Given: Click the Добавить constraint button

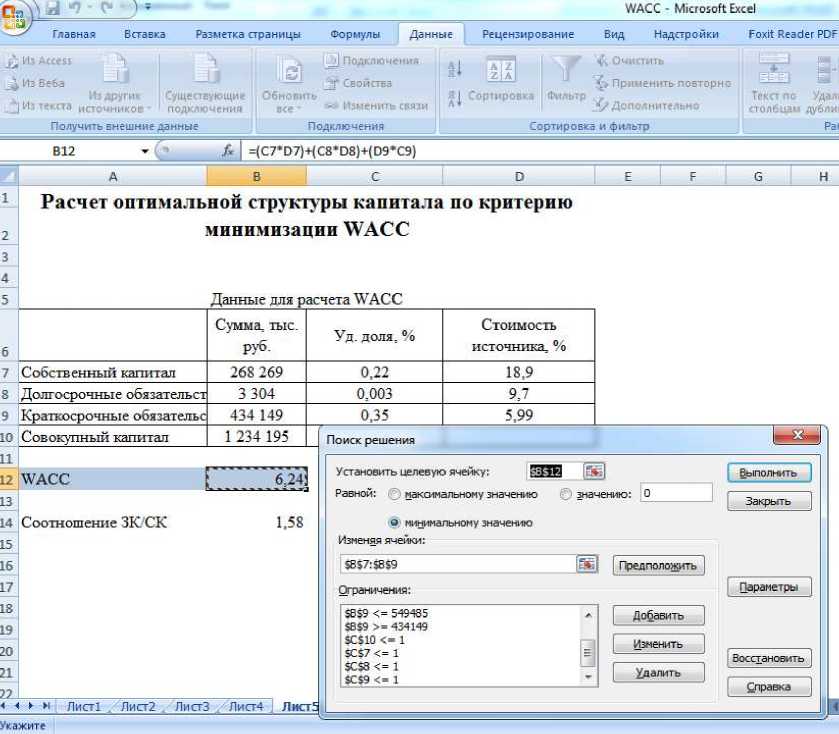Looking at the screenshot, I should click(657, 616).
